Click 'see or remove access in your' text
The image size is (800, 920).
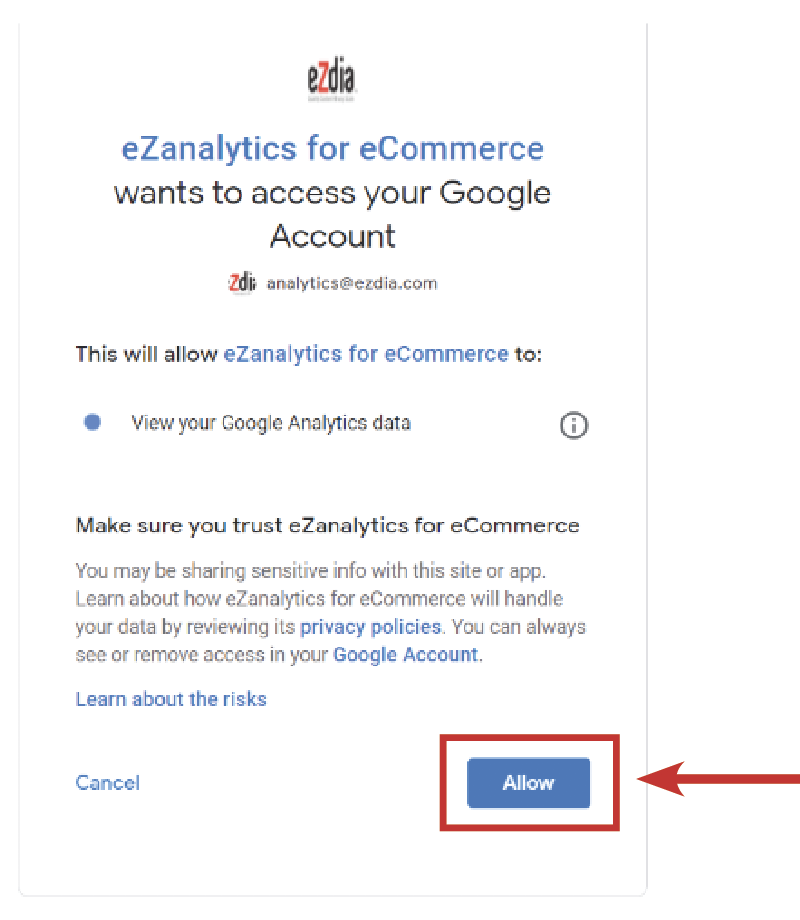(201, 654)
